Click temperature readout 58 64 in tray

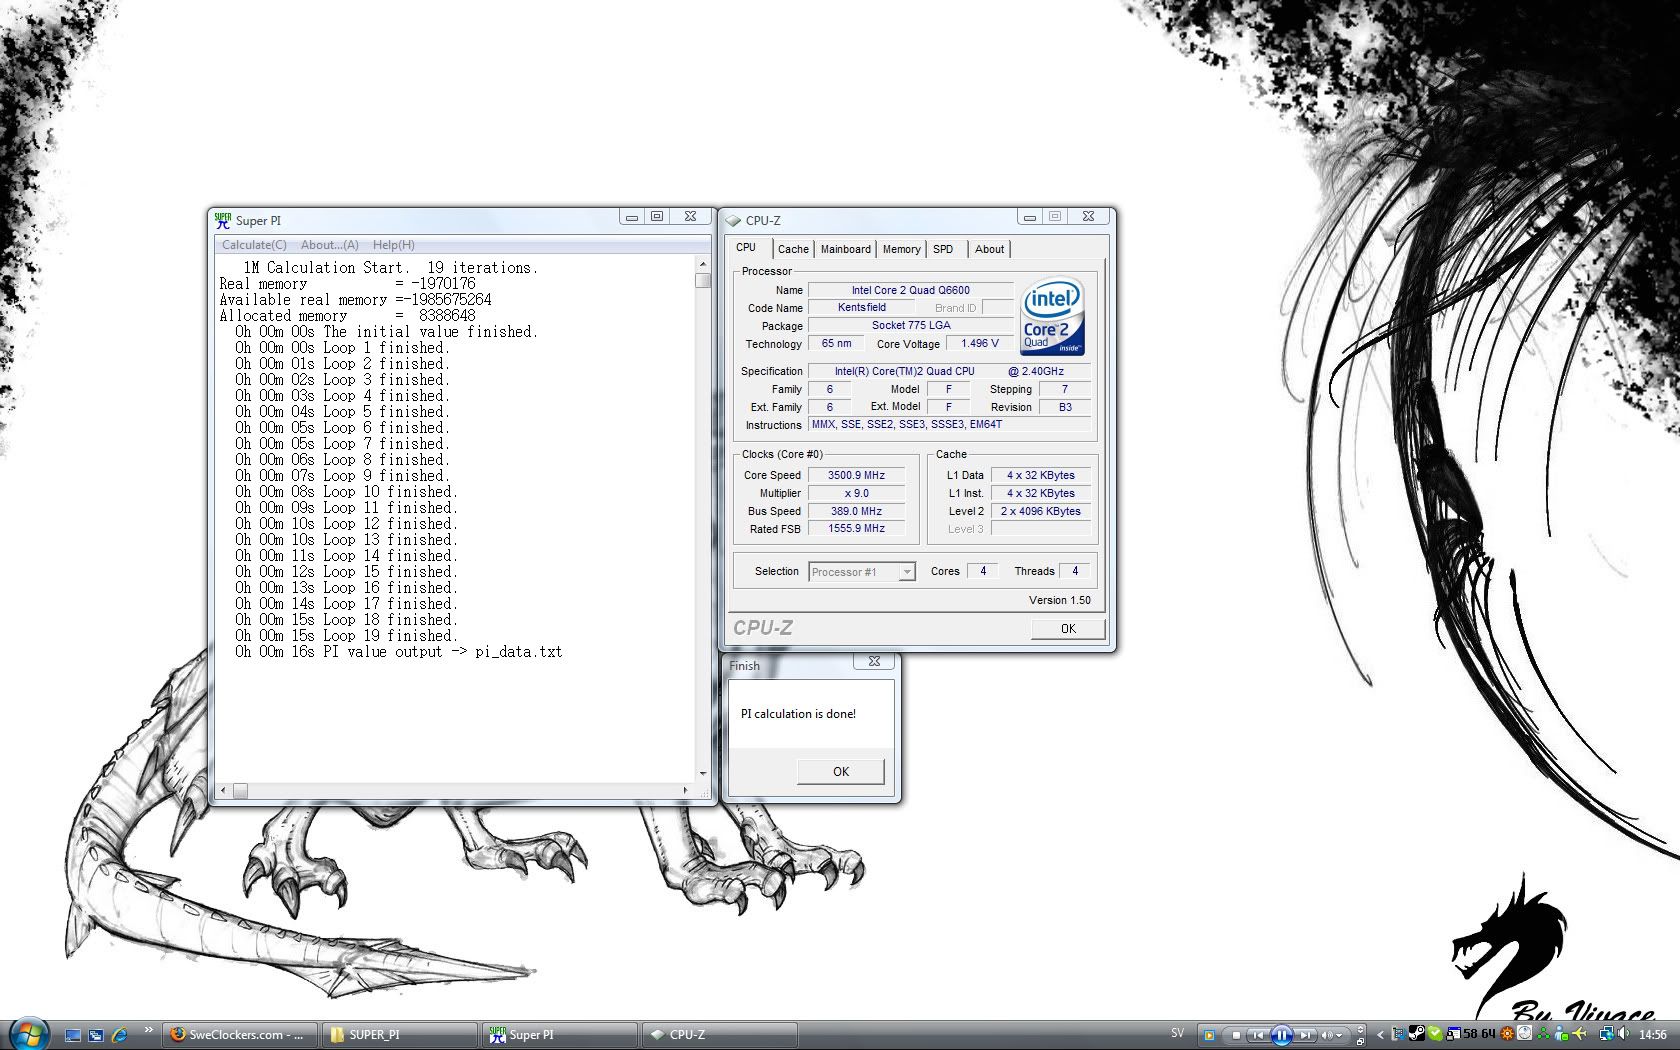tap(1479, 1034)
